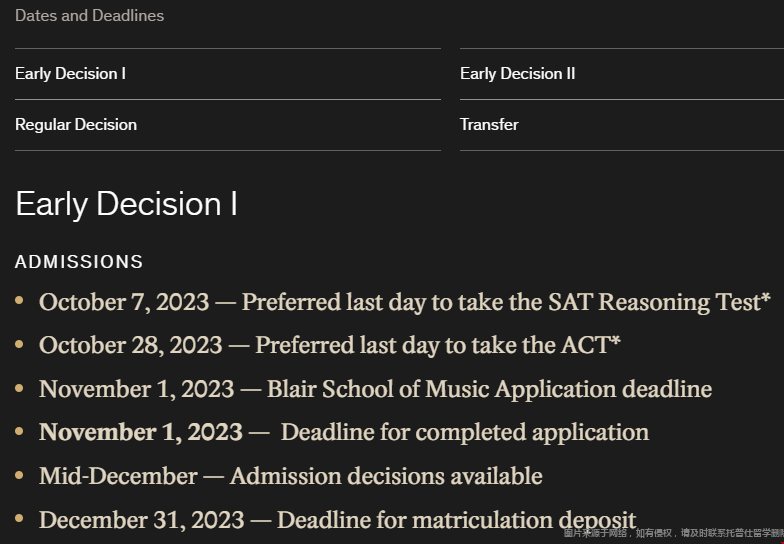
Task: Click the ADMISSIONS subheading
Action: pos(79,262)
